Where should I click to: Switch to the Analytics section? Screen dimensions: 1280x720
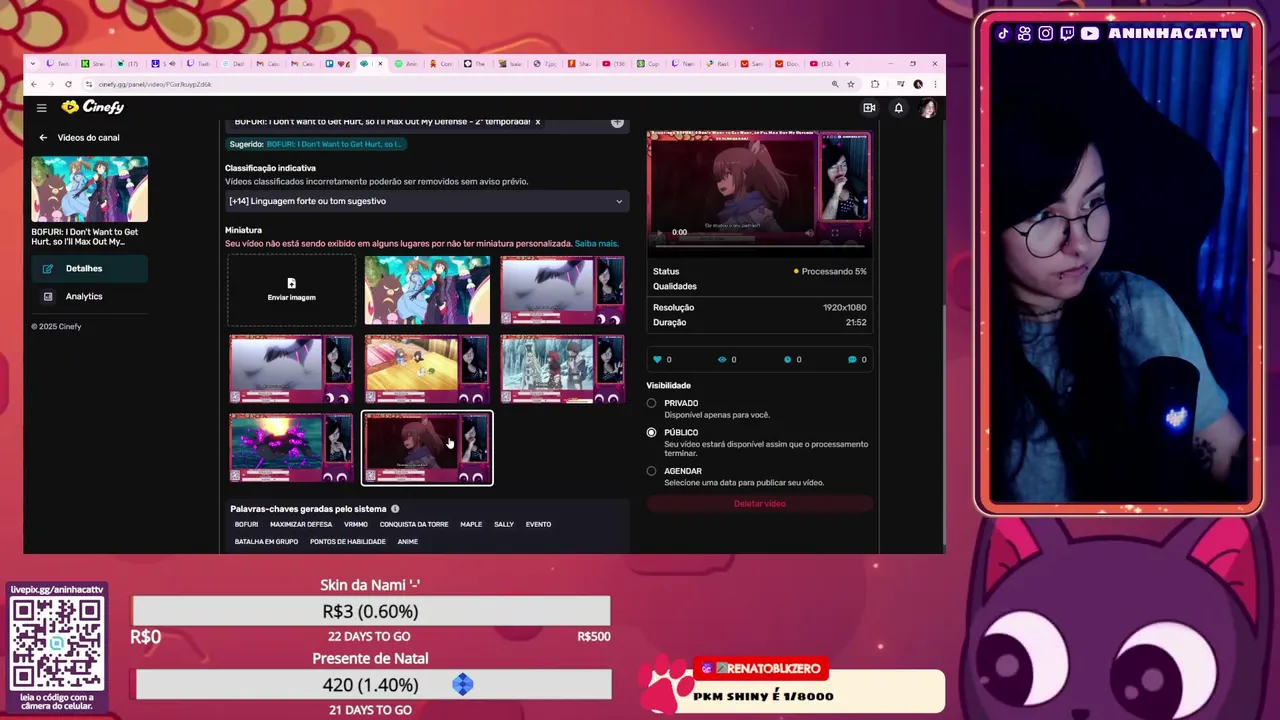[89, 296]
